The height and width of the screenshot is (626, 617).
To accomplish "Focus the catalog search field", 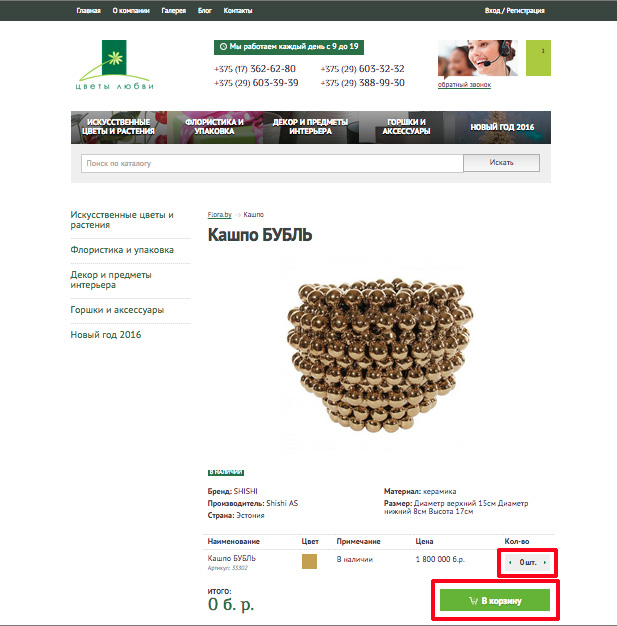I will [x=272, y=163].
